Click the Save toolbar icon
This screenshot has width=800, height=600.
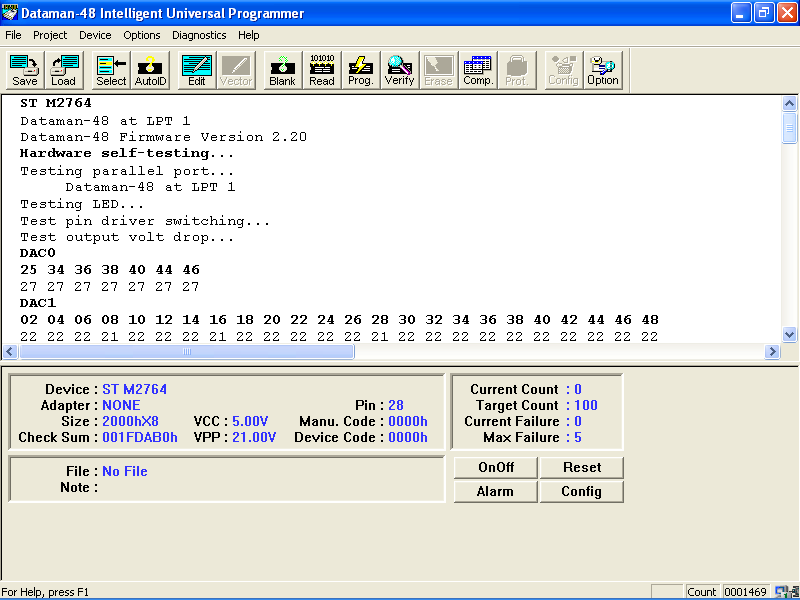[24, 70]
